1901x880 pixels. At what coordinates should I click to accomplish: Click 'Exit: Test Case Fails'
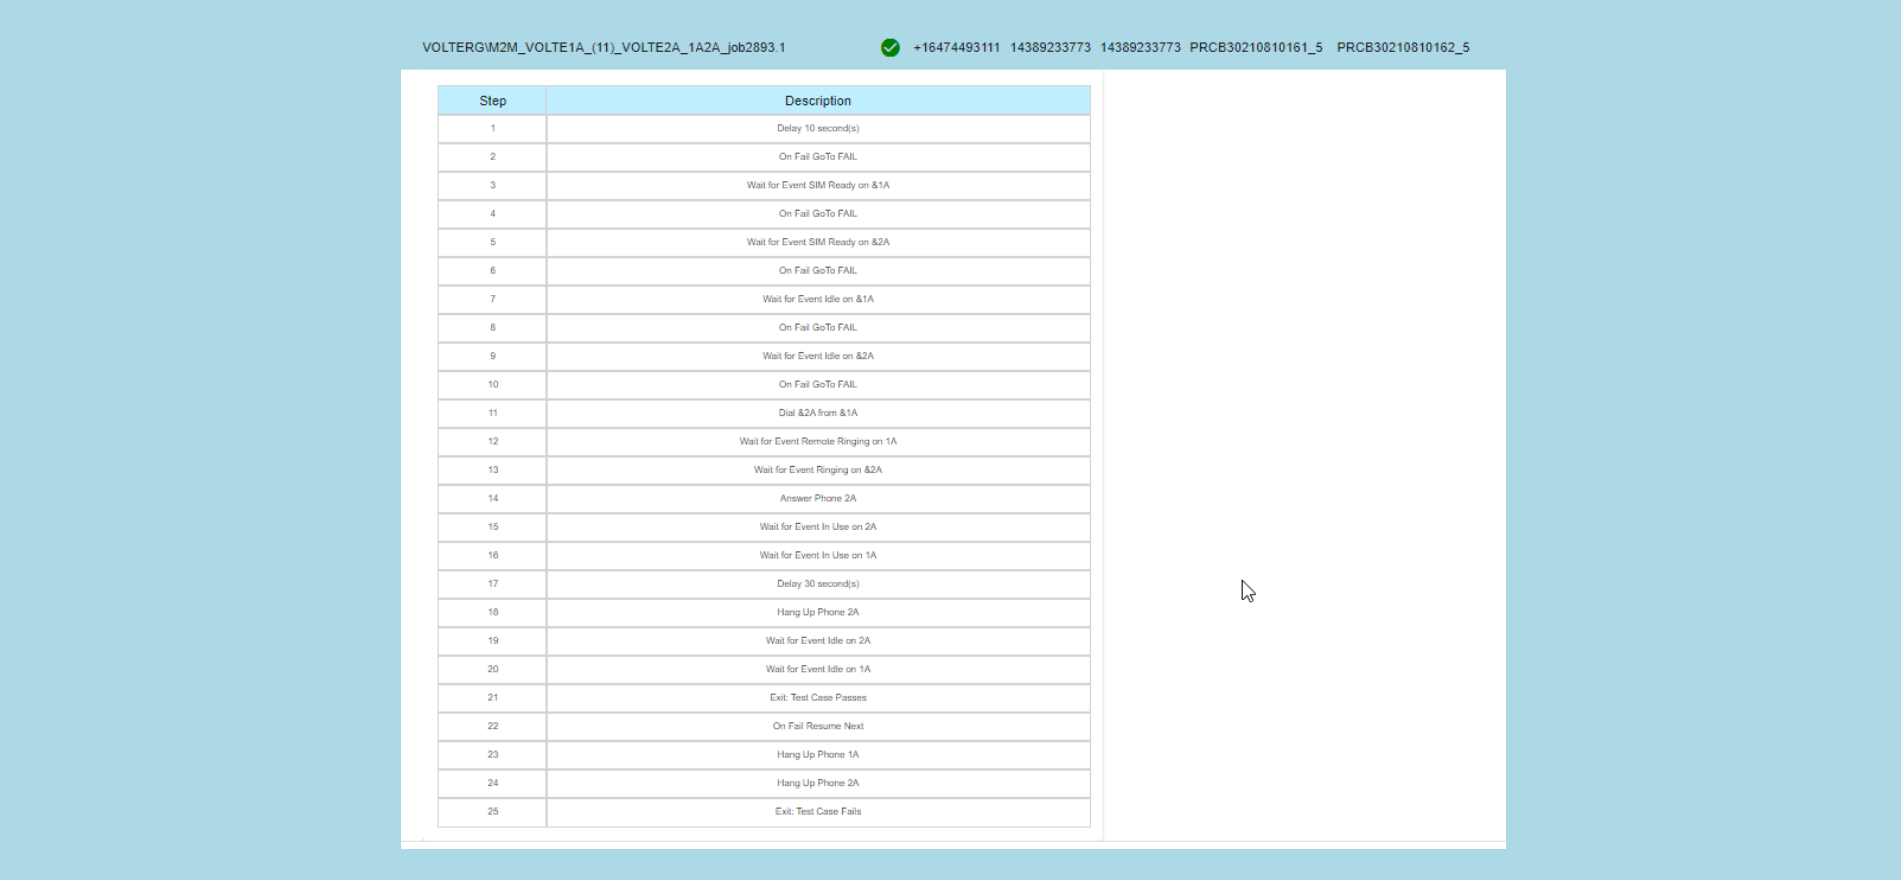coord(818,812)
